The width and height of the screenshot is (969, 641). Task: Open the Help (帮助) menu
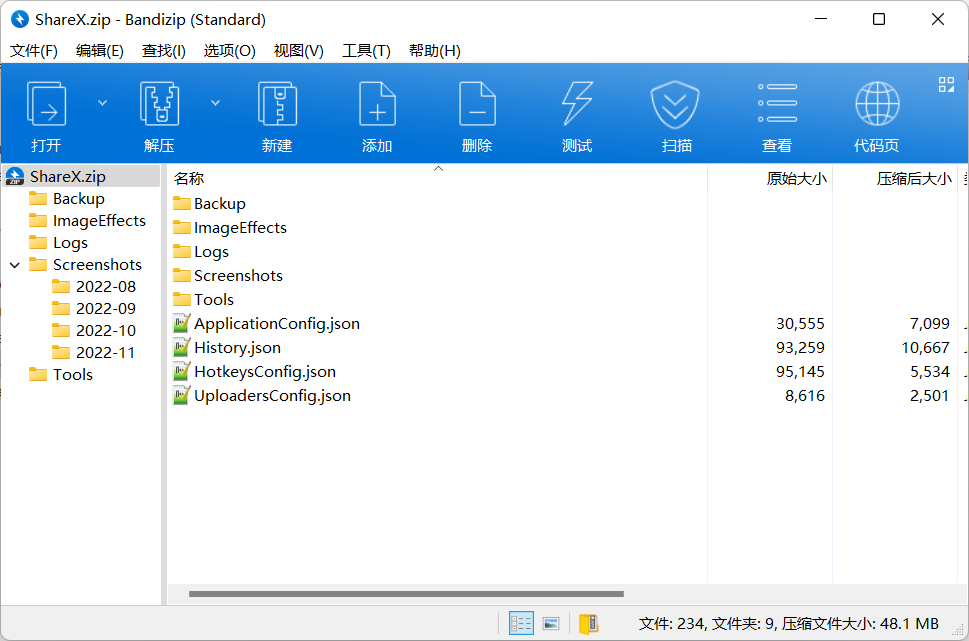coord(435,51)
